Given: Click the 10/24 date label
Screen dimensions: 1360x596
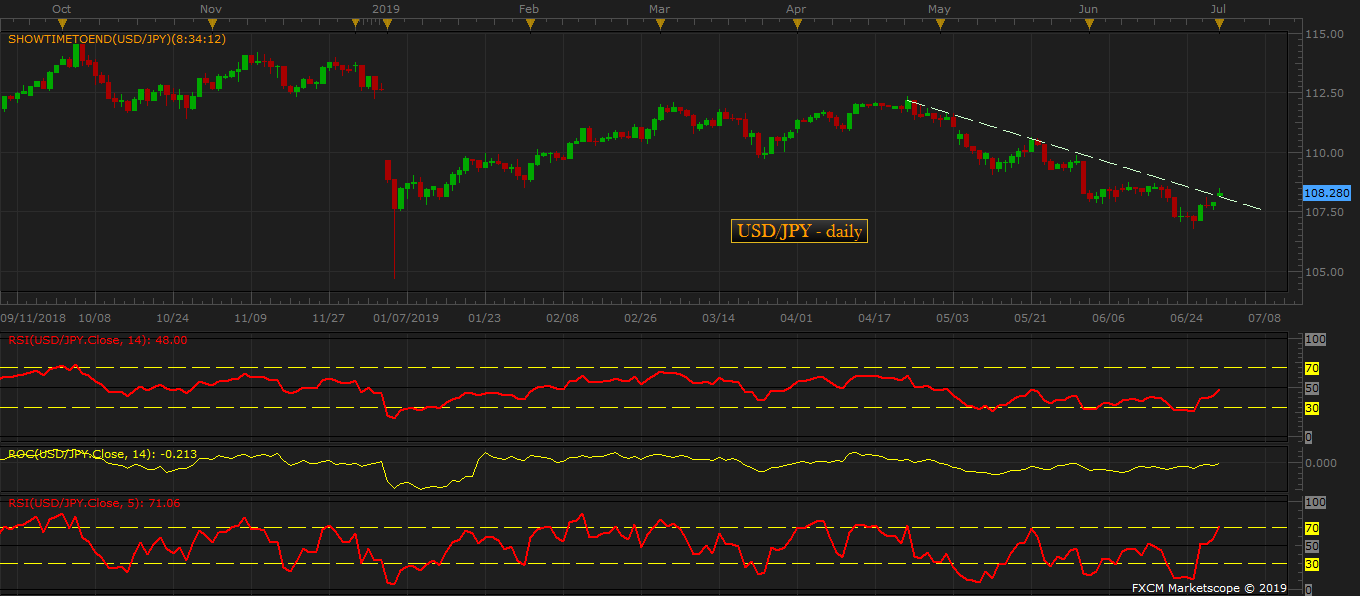Looking at the screenshot, I should coord(173,318).
